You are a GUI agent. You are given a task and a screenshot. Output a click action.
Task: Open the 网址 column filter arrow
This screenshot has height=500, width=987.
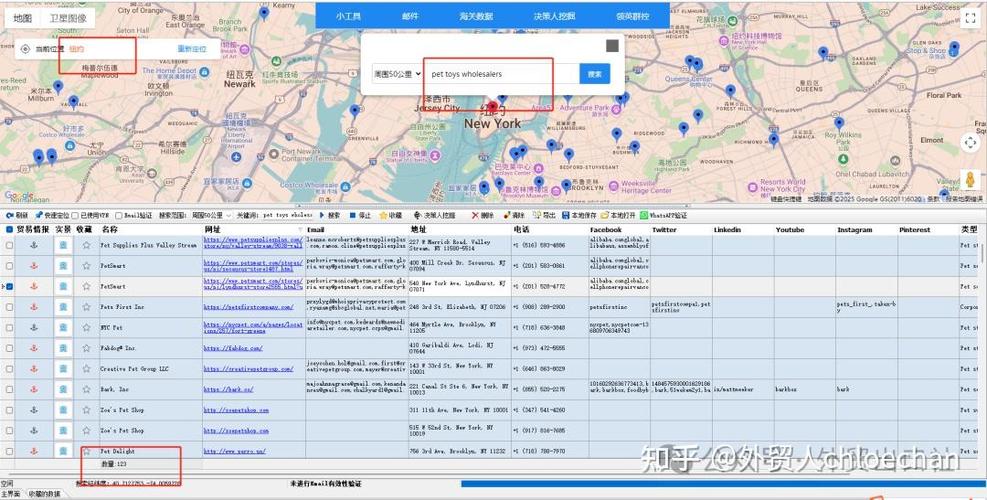300,230
